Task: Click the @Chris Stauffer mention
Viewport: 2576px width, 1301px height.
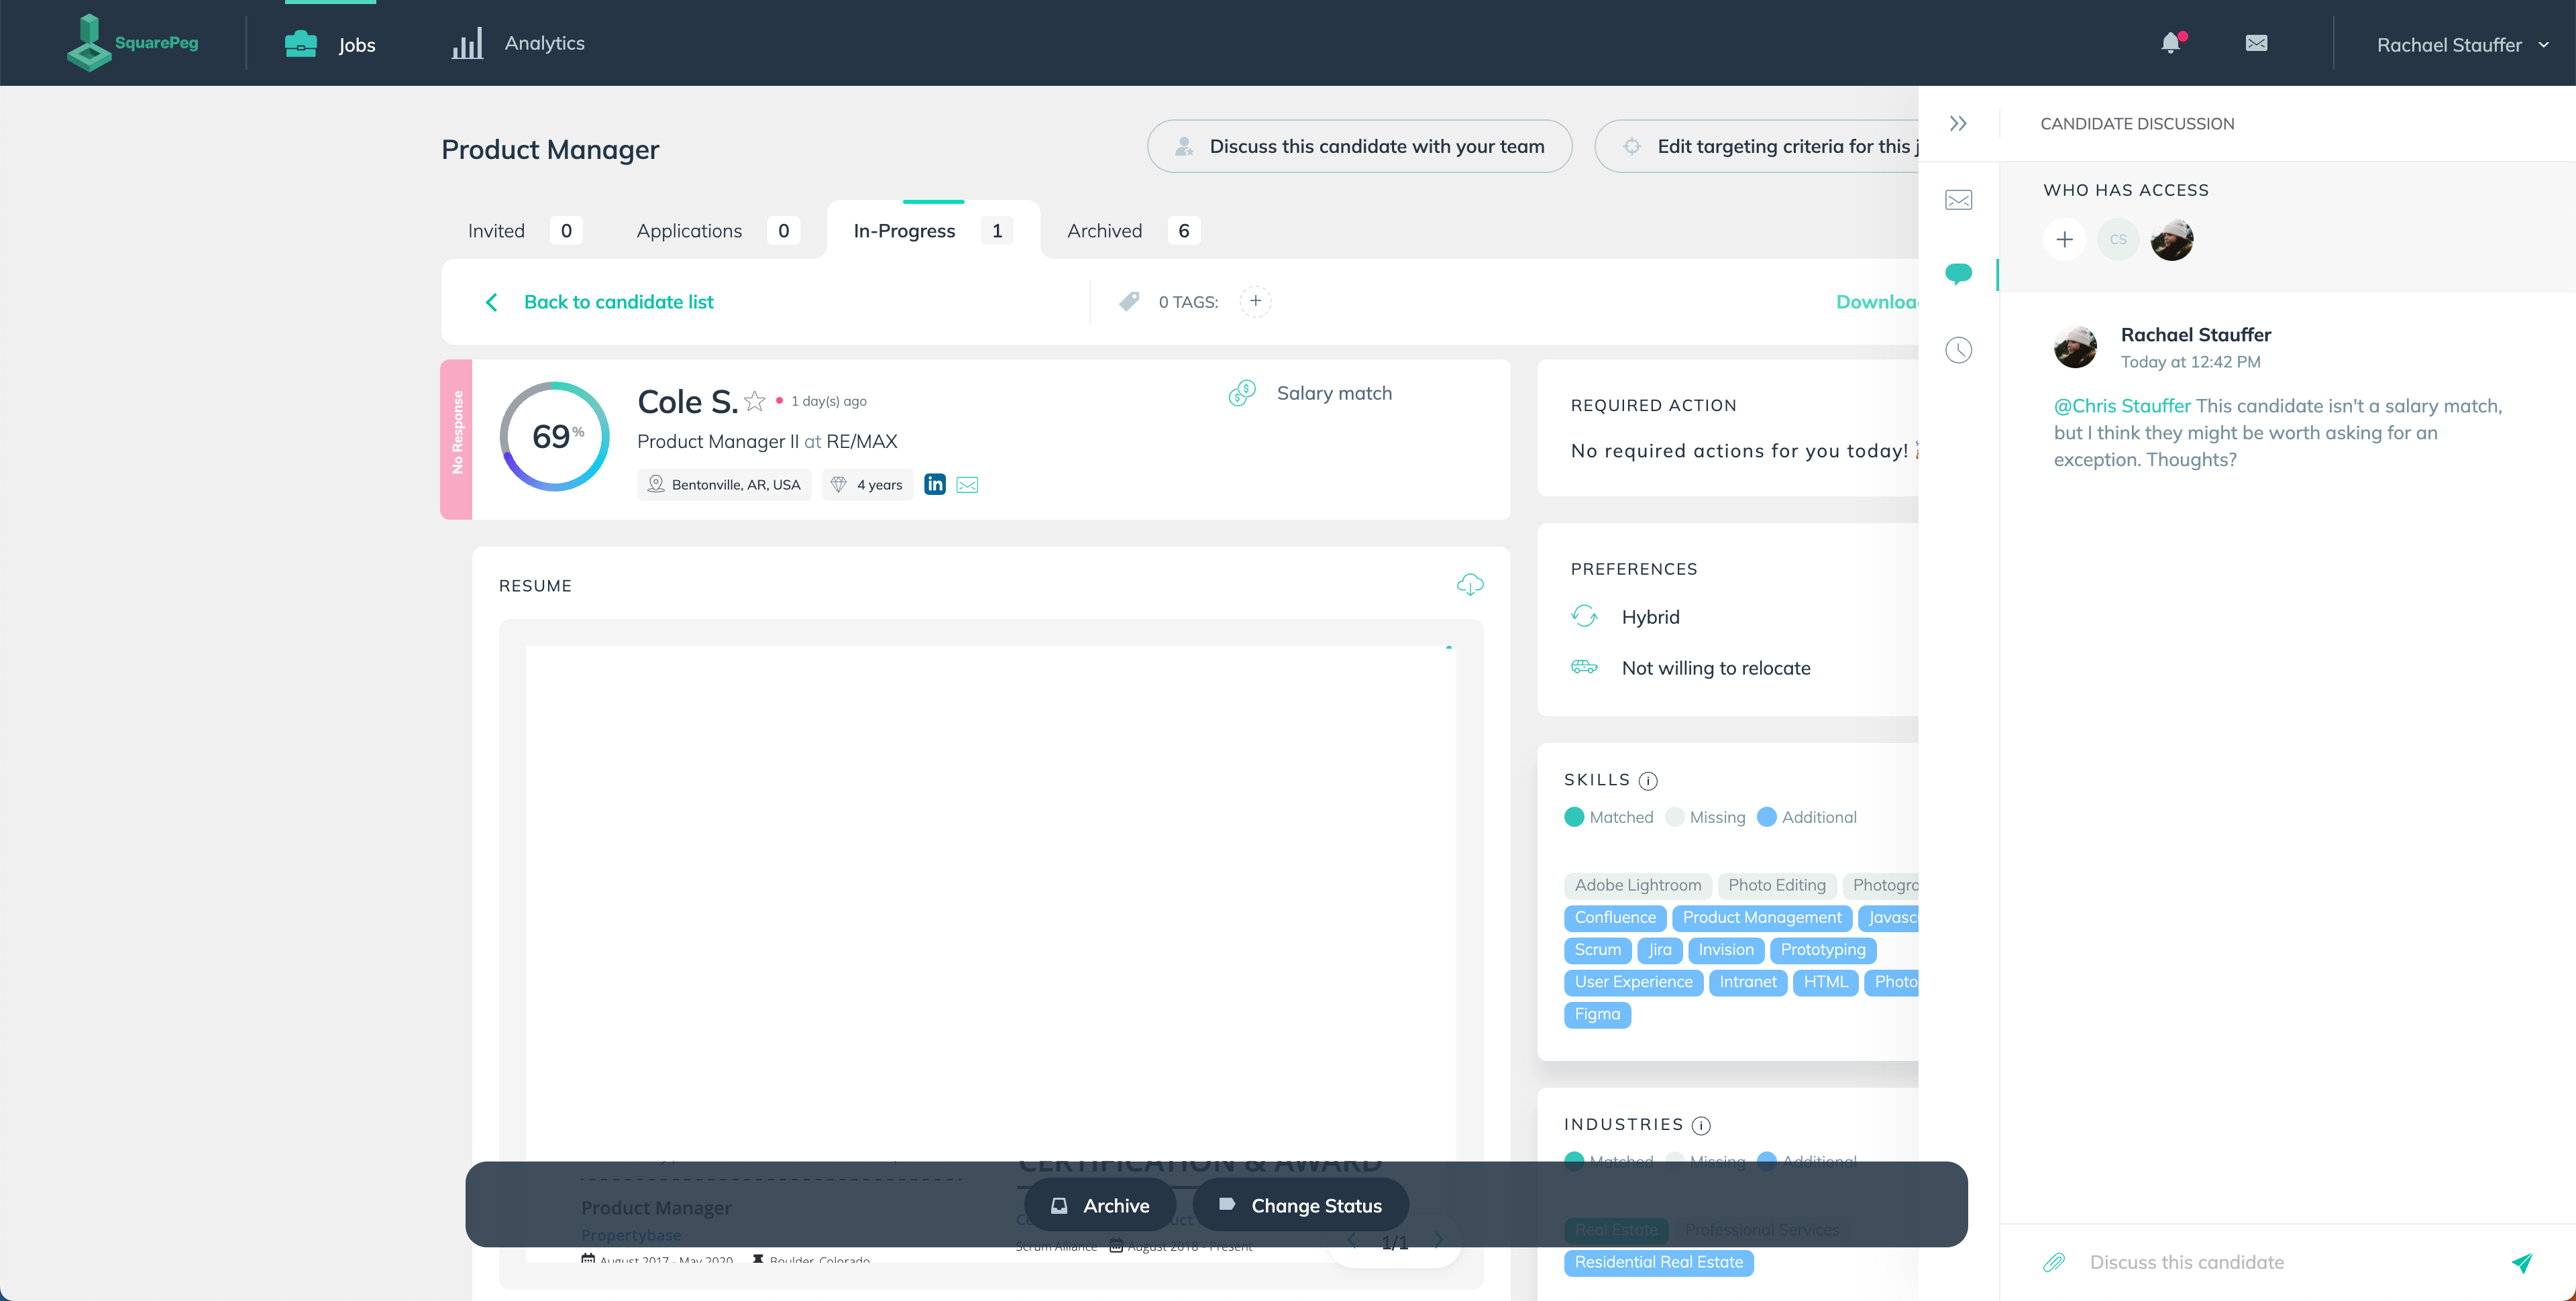Action: click(x=2122, y=406)
